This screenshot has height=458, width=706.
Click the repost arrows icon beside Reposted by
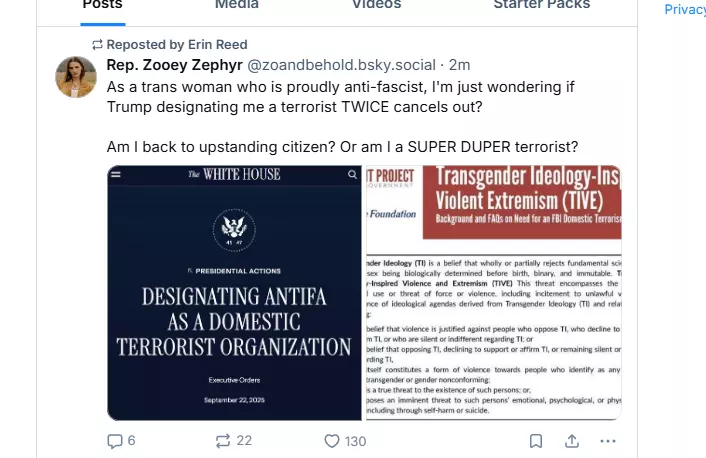click(x=97, y=45)
